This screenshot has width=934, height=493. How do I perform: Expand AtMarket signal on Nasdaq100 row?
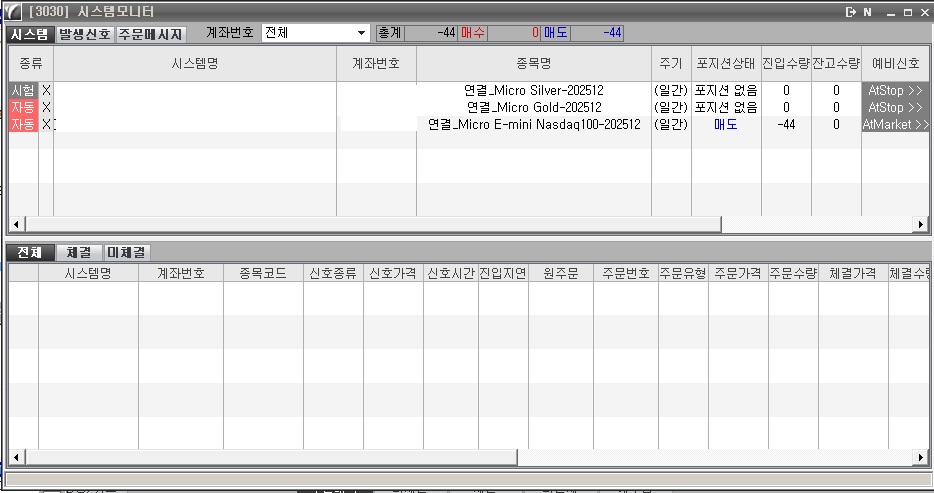pos(895,124)
